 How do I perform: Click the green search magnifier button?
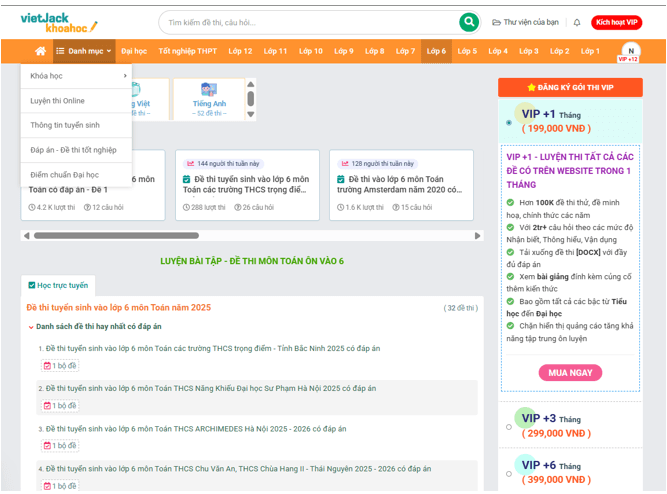pyautogui.click(x=468, y=22)
